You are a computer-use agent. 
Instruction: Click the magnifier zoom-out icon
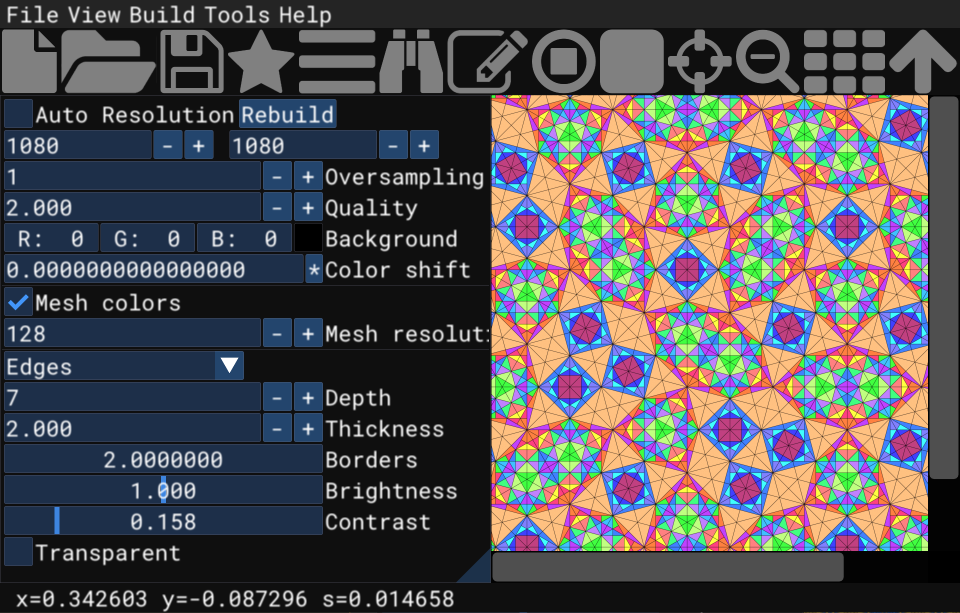pos(767,62)
